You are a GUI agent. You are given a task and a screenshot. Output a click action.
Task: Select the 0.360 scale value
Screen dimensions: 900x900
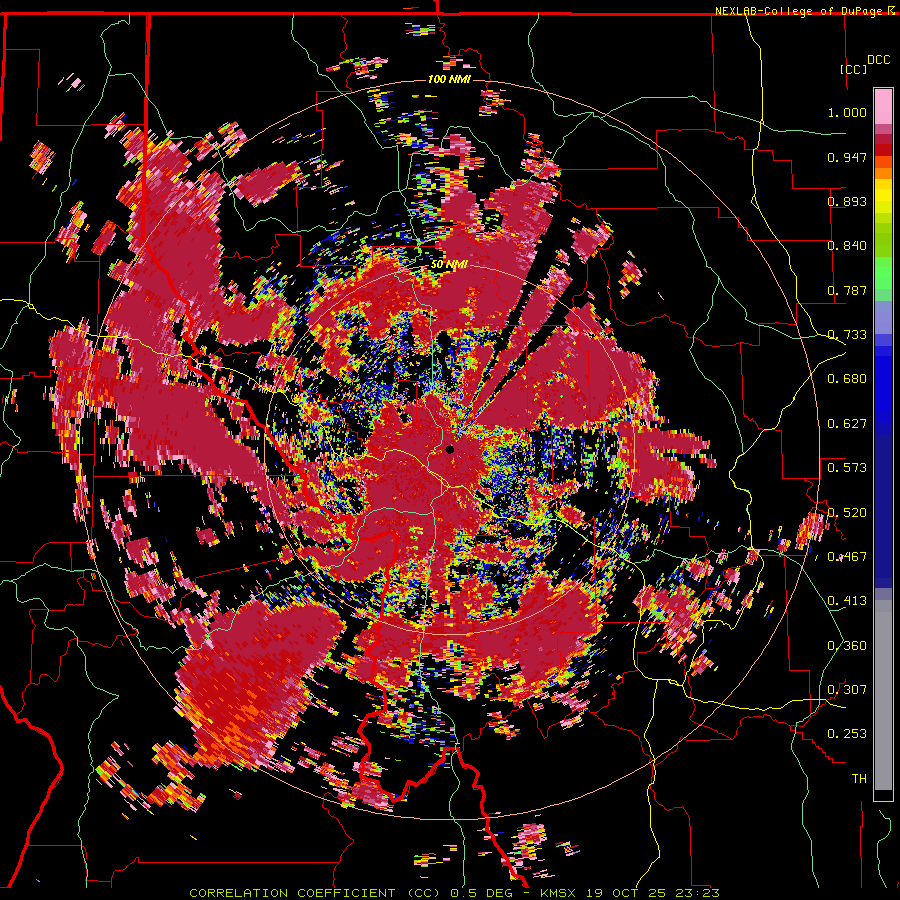(x=847, y=646)
